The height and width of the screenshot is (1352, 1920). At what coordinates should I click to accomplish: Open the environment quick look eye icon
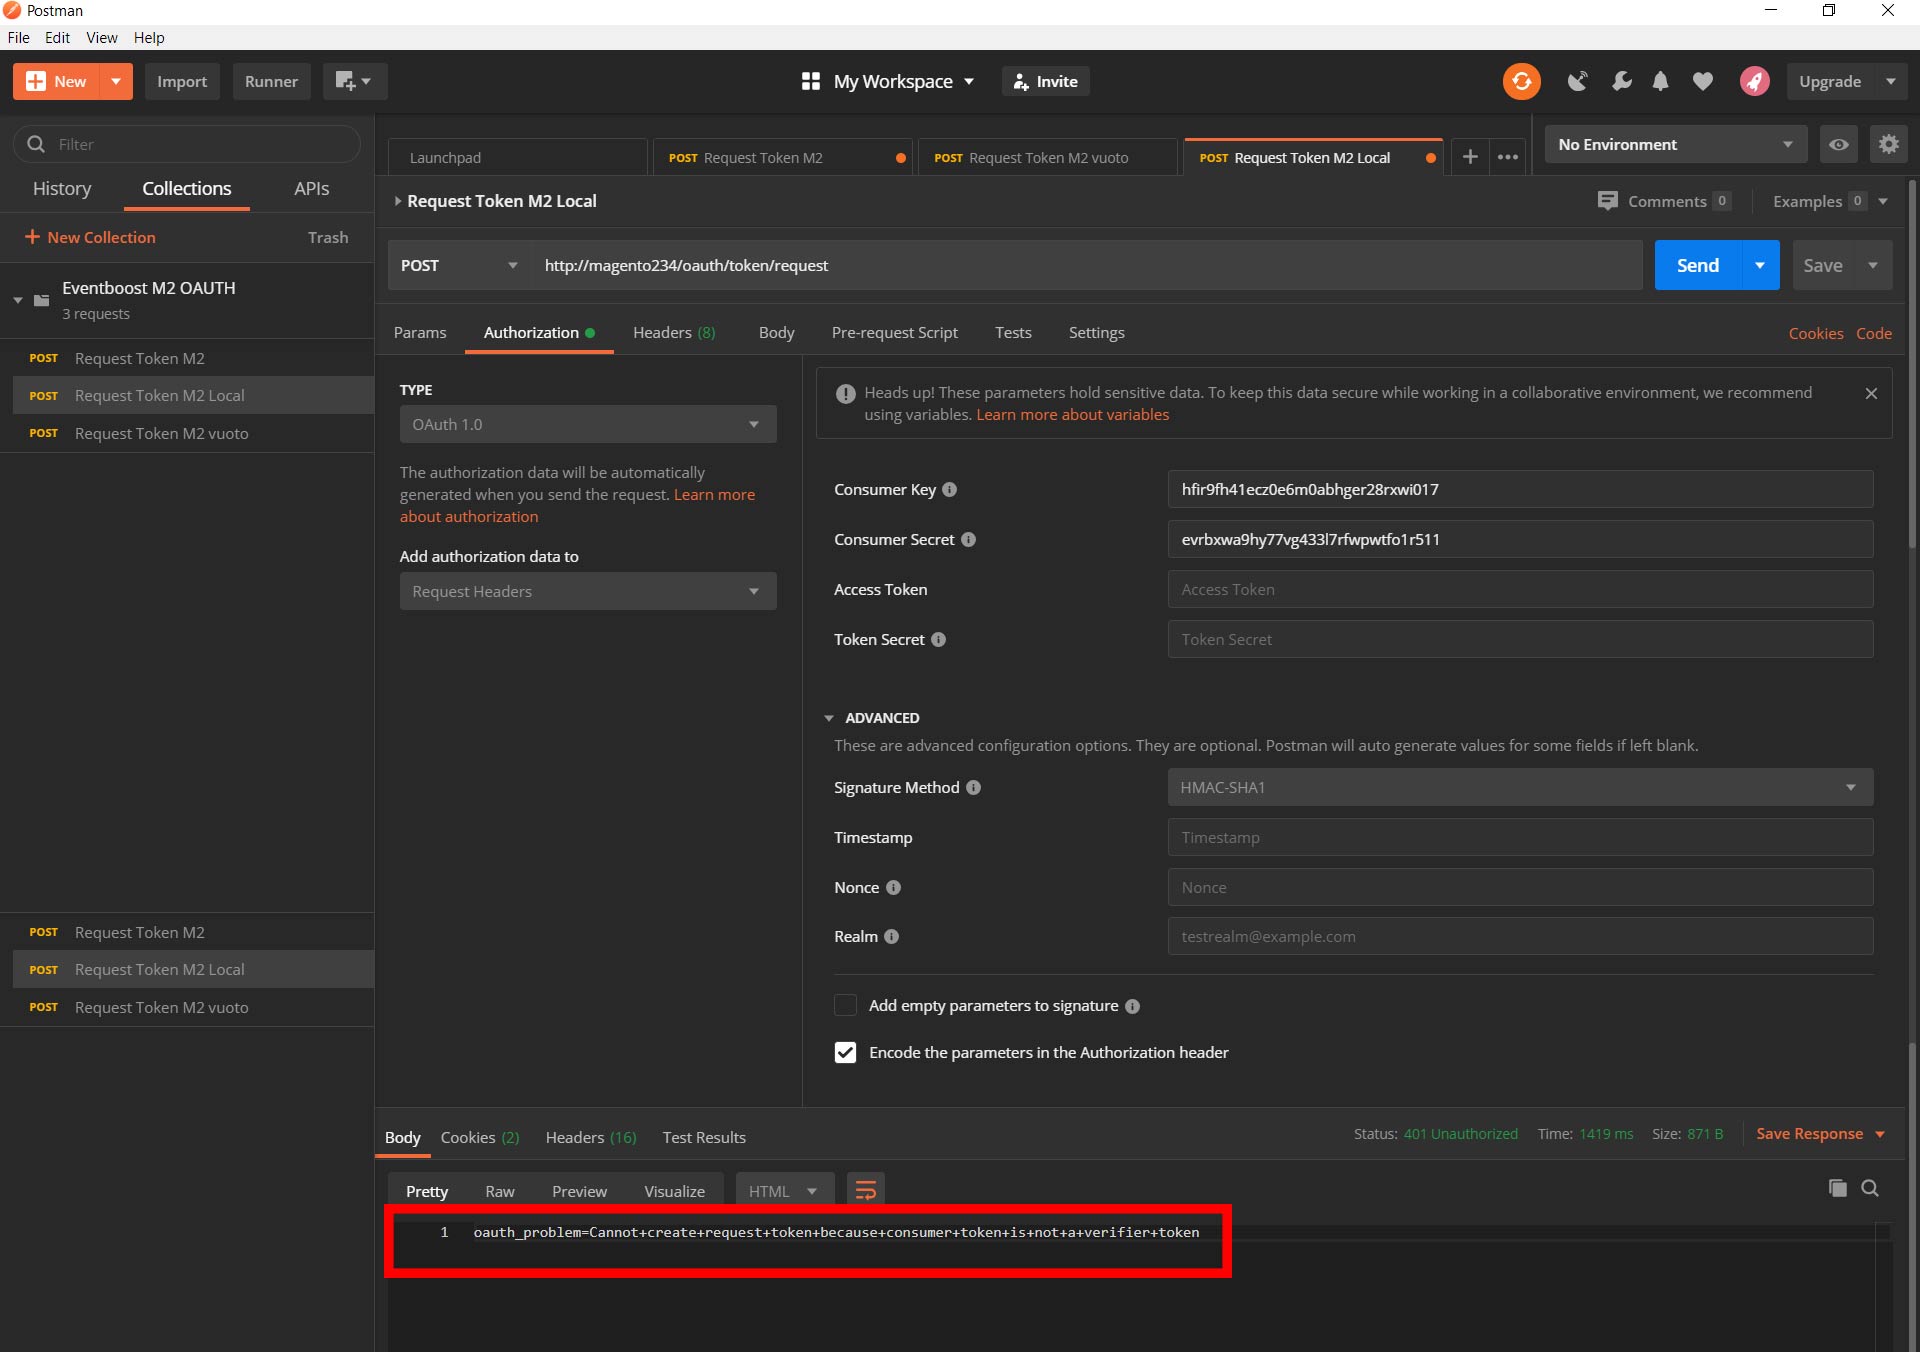[1838, 144]
